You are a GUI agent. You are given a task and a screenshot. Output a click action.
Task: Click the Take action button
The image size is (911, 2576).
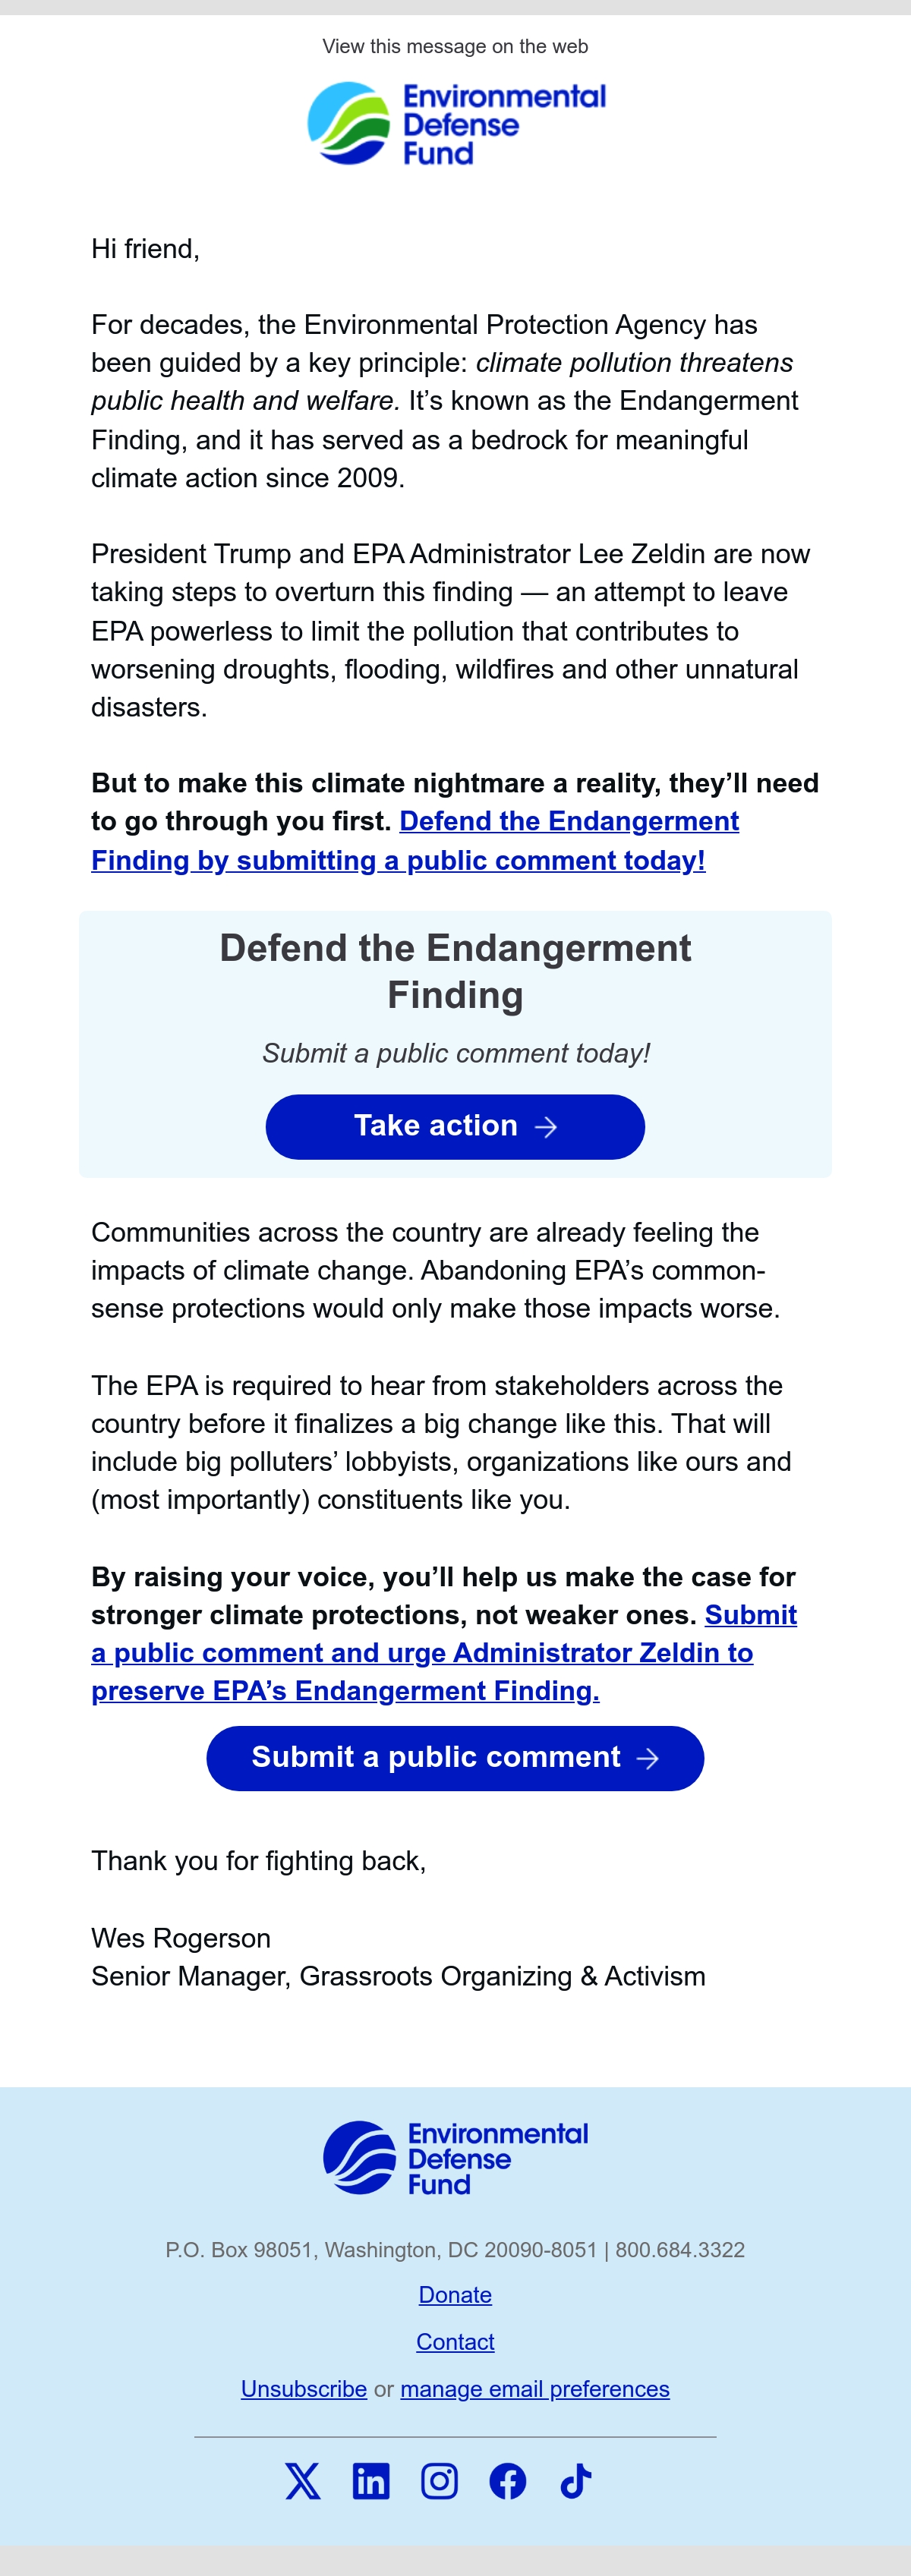(455, 1127)
